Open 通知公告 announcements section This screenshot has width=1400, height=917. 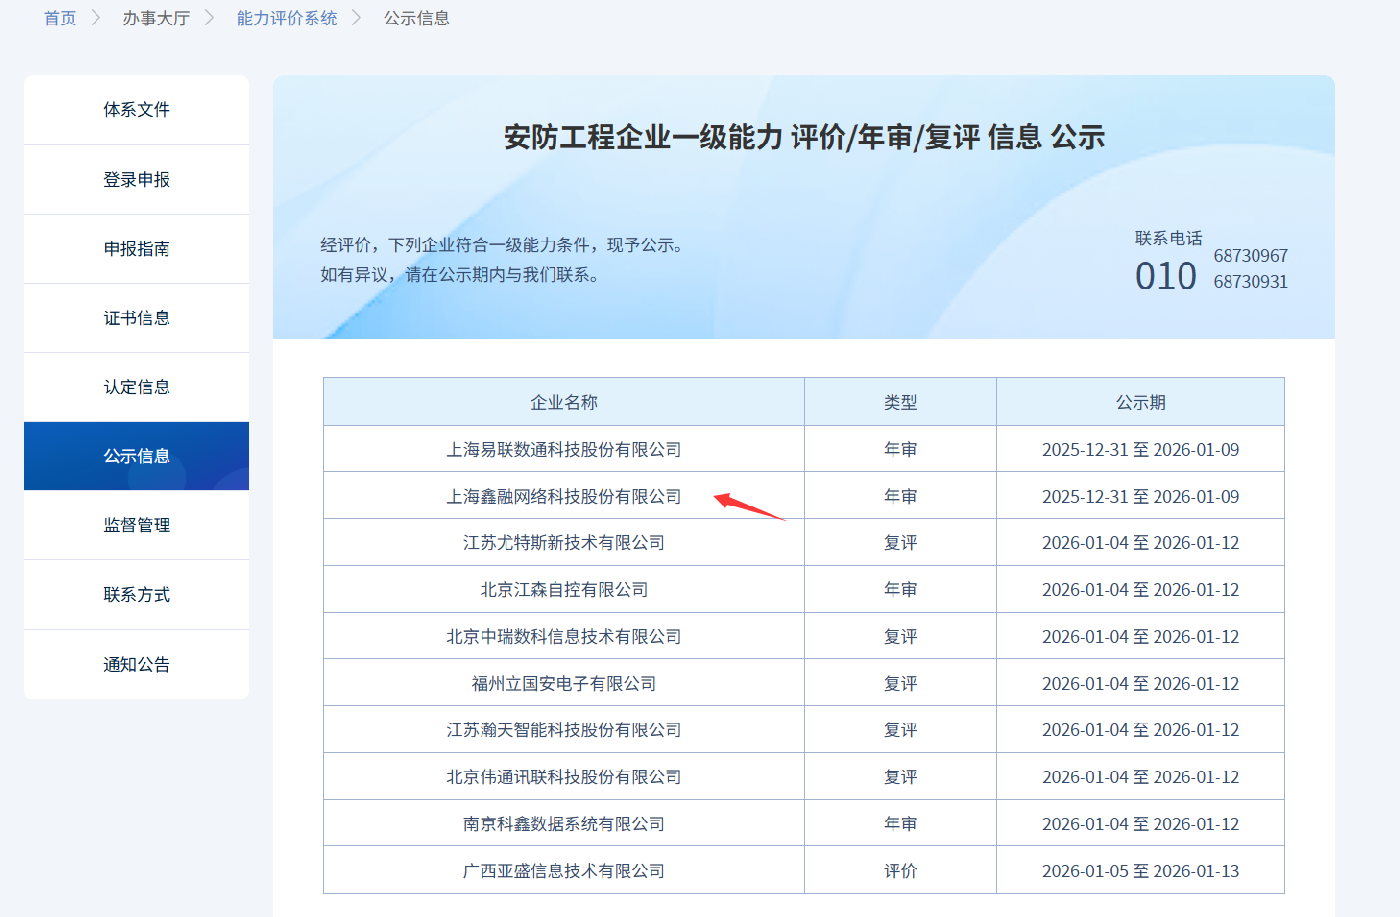coord(135,663)
